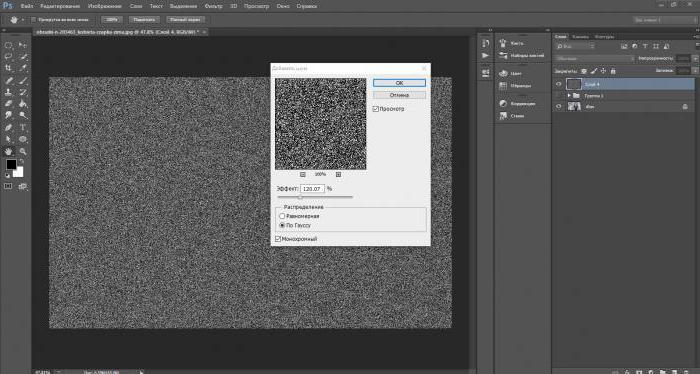The image size is (700, 374).
Task: Lock transparent pixels of layer
Action: 584,71
